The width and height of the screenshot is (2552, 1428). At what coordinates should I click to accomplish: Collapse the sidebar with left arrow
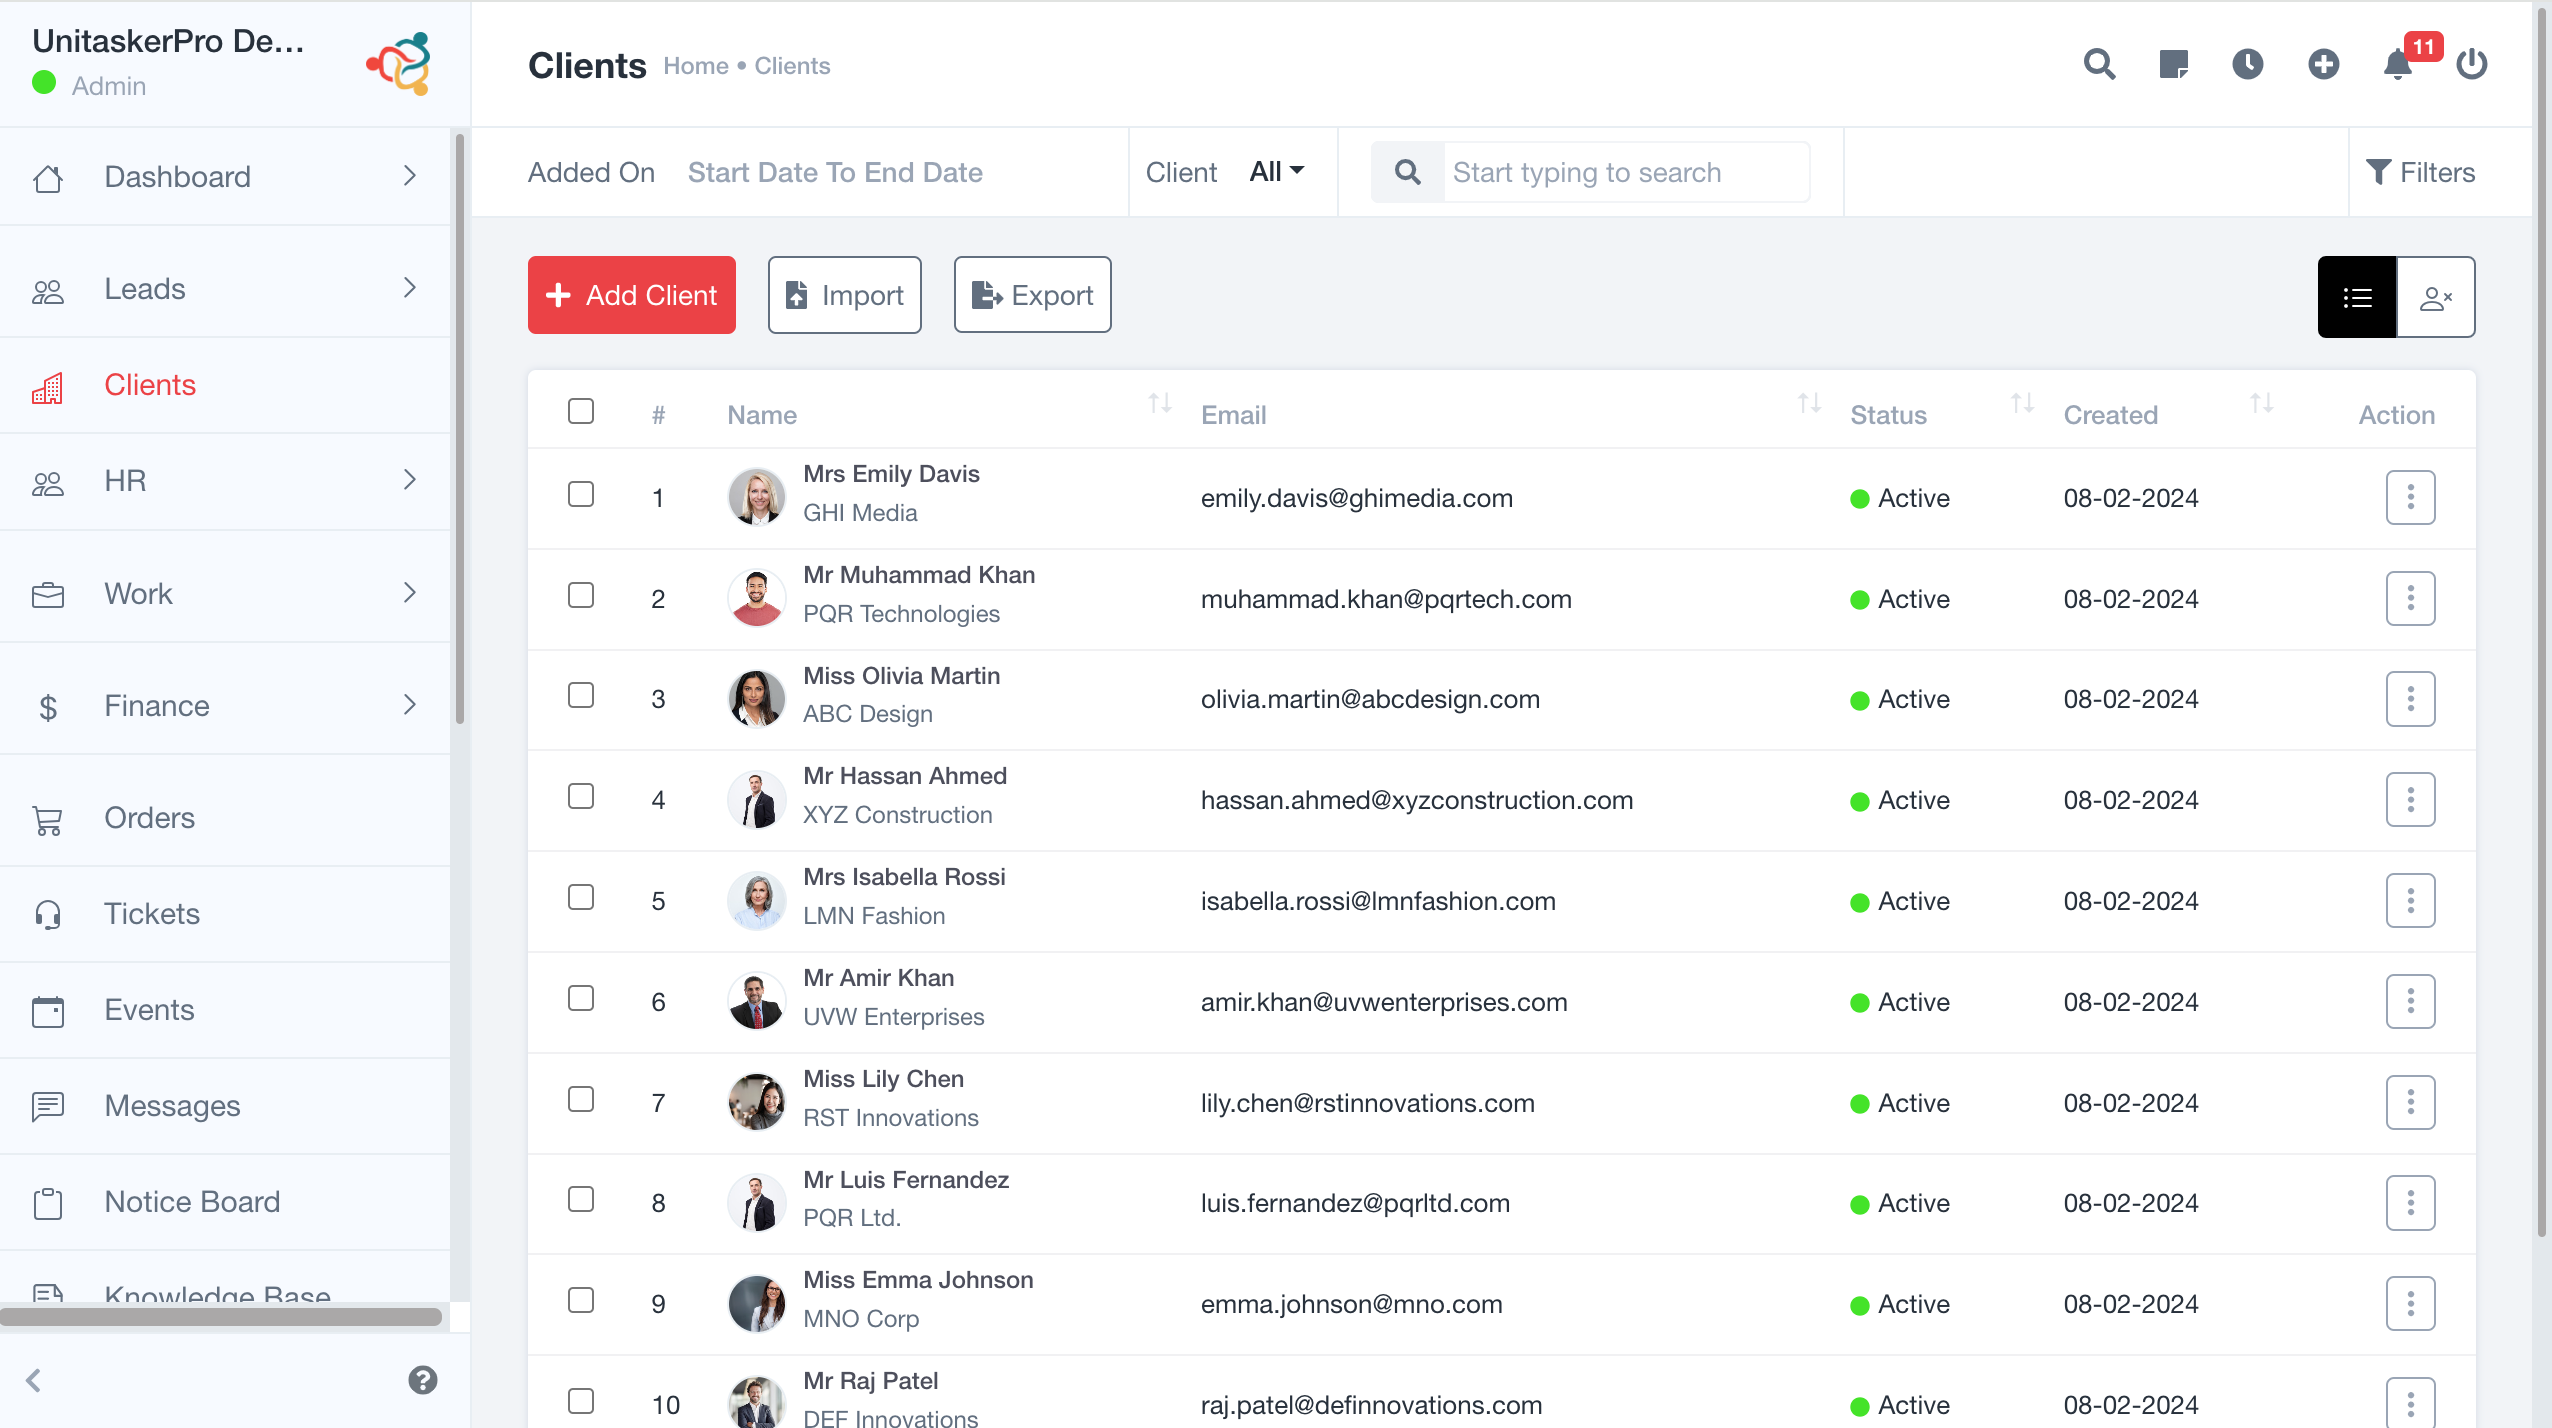coord(34,1380)
